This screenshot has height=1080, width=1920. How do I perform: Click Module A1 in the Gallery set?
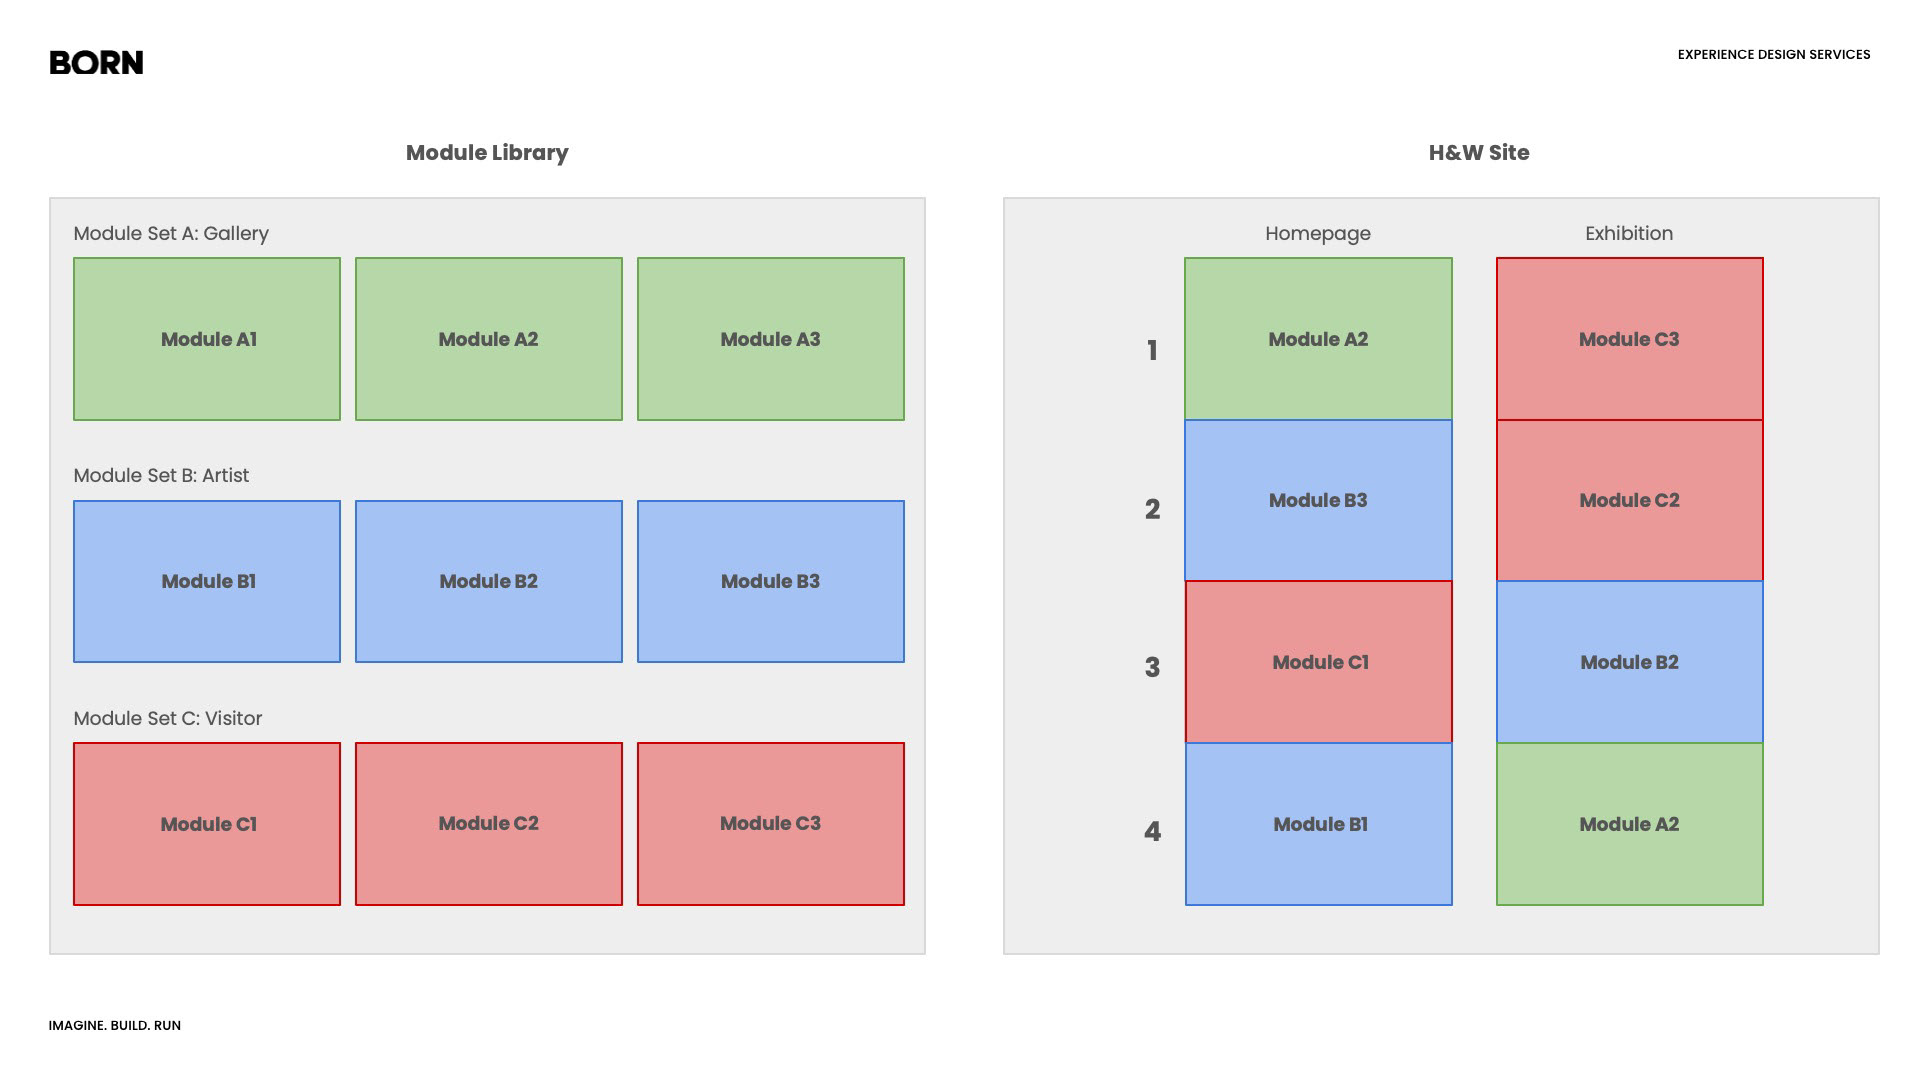point(207,339)
